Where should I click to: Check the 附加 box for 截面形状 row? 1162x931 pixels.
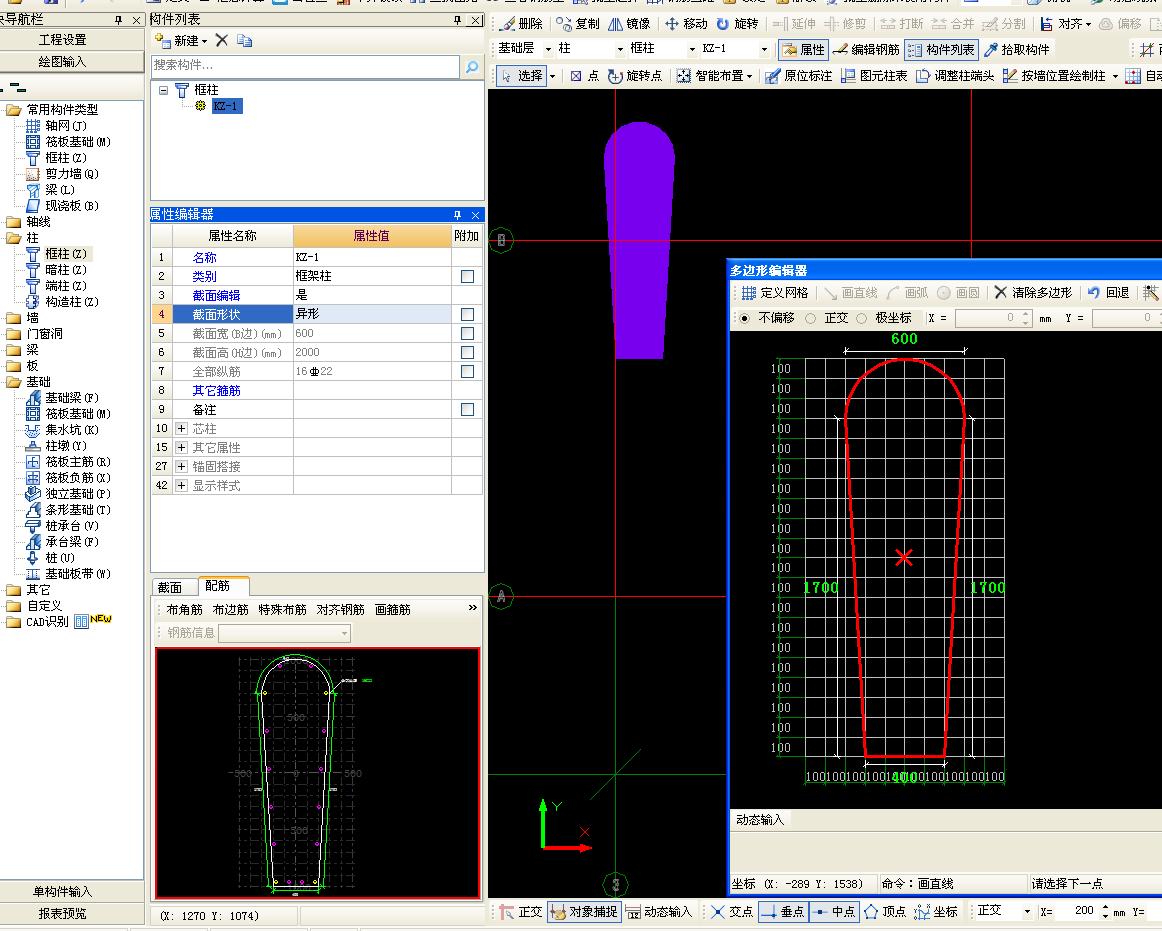(468, 314)
